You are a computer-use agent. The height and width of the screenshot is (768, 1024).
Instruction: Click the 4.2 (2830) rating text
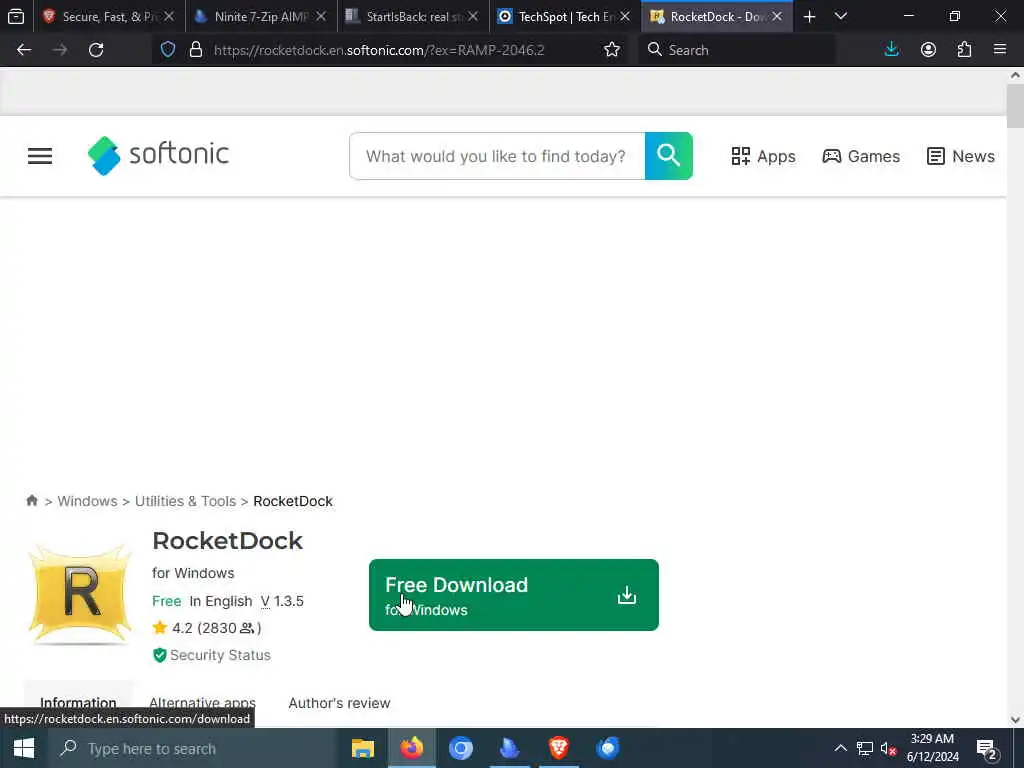(x=216, y=628)
